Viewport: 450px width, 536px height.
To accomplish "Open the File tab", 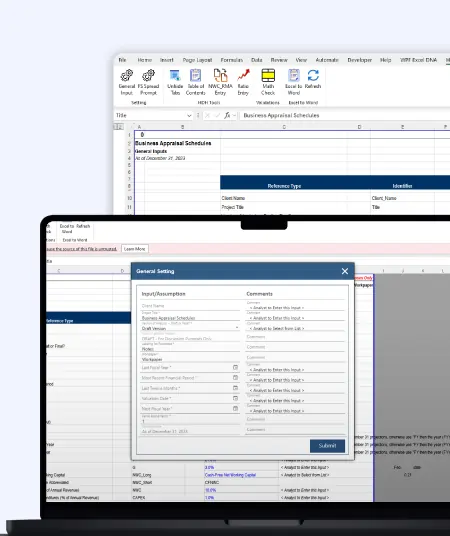I will [x=122, y=60].
